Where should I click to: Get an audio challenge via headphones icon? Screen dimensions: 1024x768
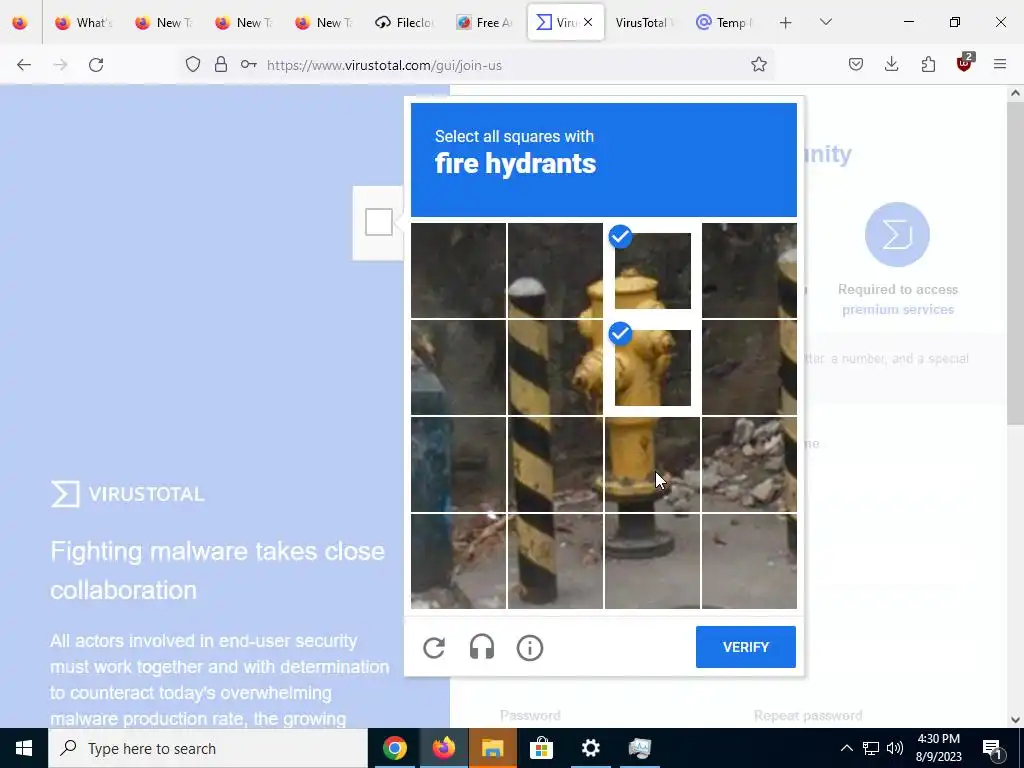coord(482,648)
